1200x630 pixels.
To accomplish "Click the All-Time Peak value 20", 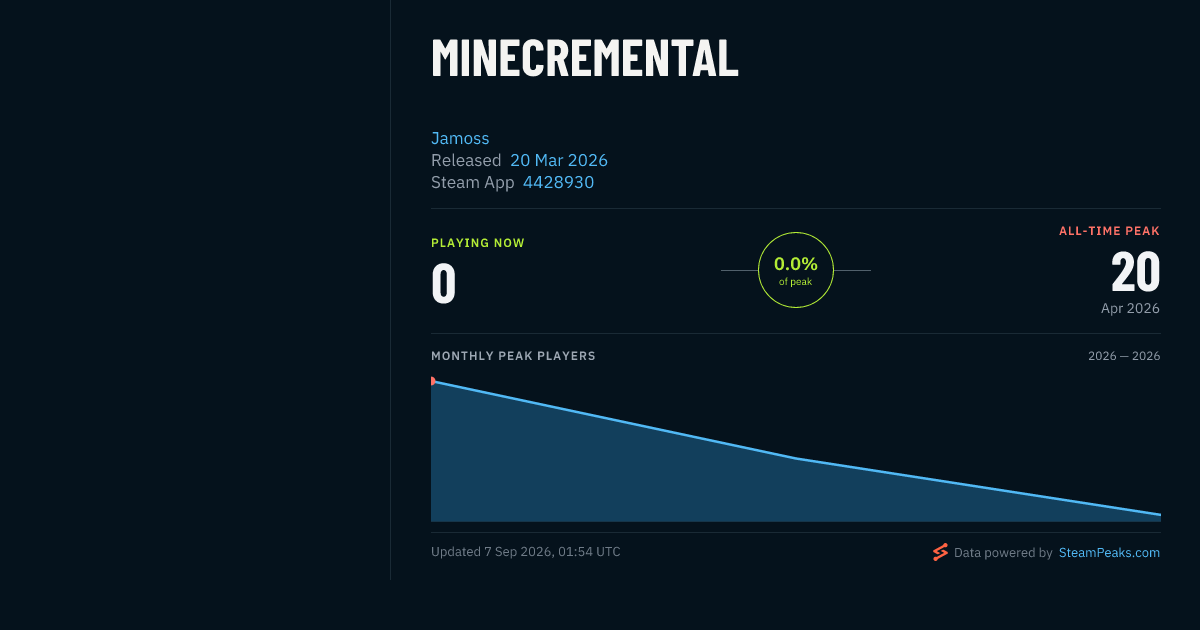I will (1136, 272).
